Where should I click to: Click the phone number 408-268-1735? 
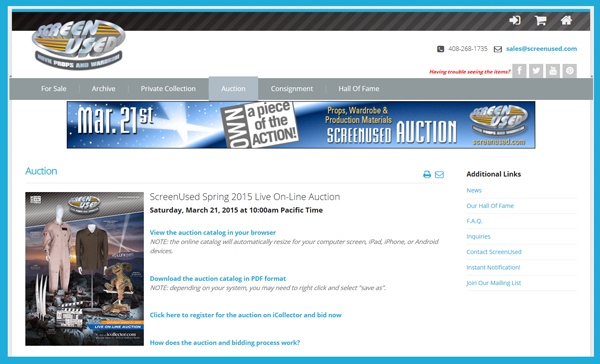pos(468,49)
